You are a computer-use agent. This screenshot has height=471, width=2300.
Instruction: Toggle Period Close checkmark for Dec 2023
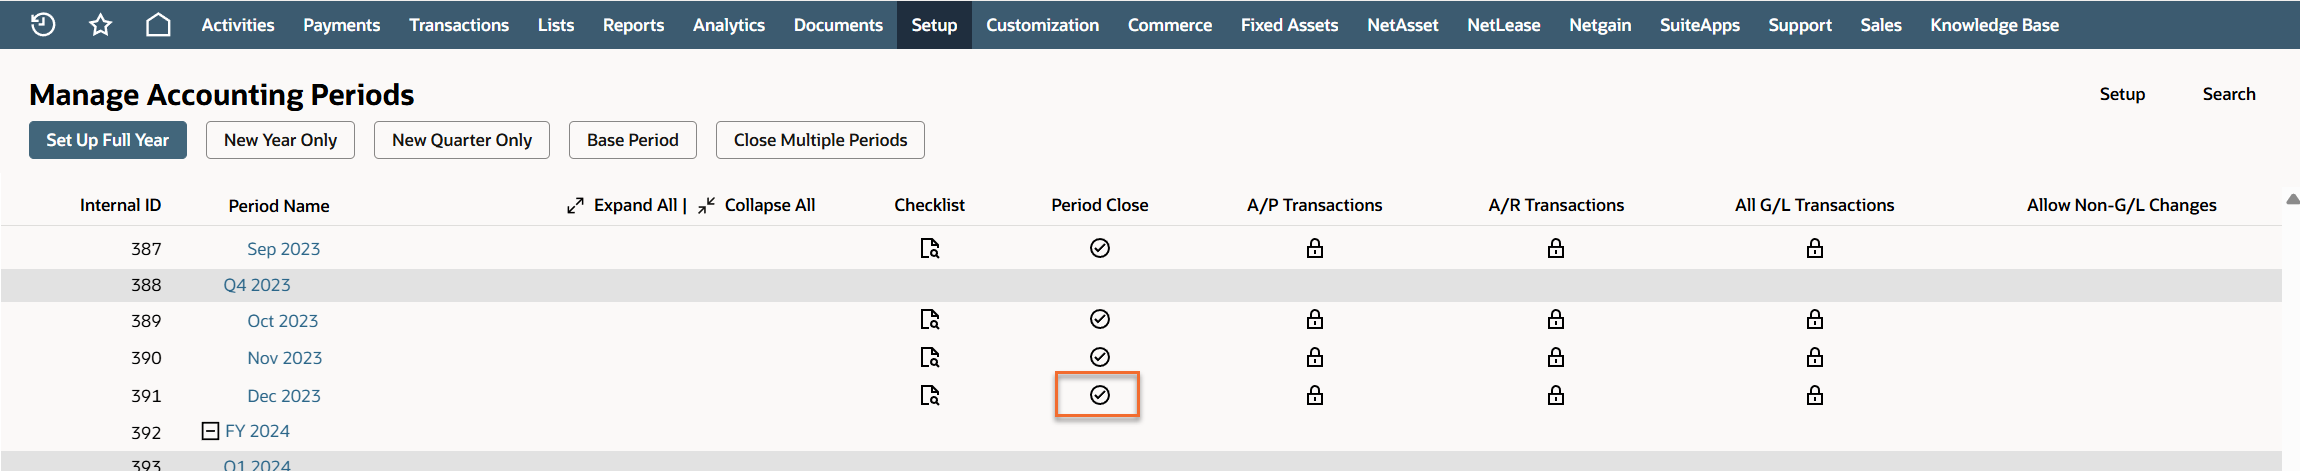1099,395
